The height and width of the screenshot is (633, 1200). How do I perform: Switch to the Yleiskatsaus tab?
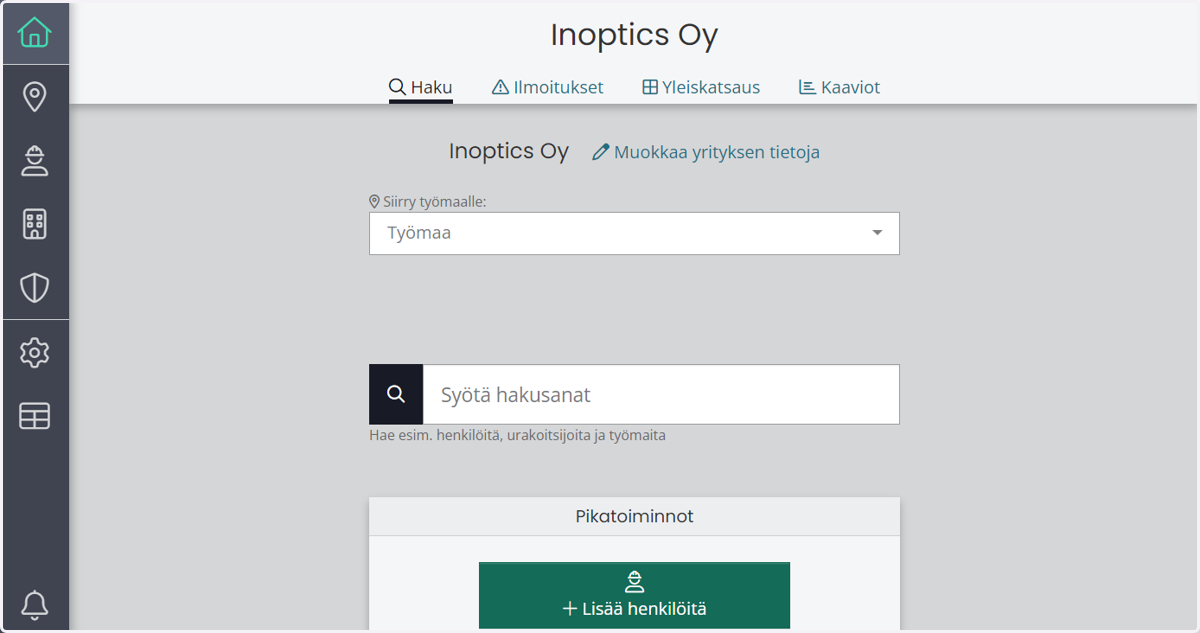[700, 87]
